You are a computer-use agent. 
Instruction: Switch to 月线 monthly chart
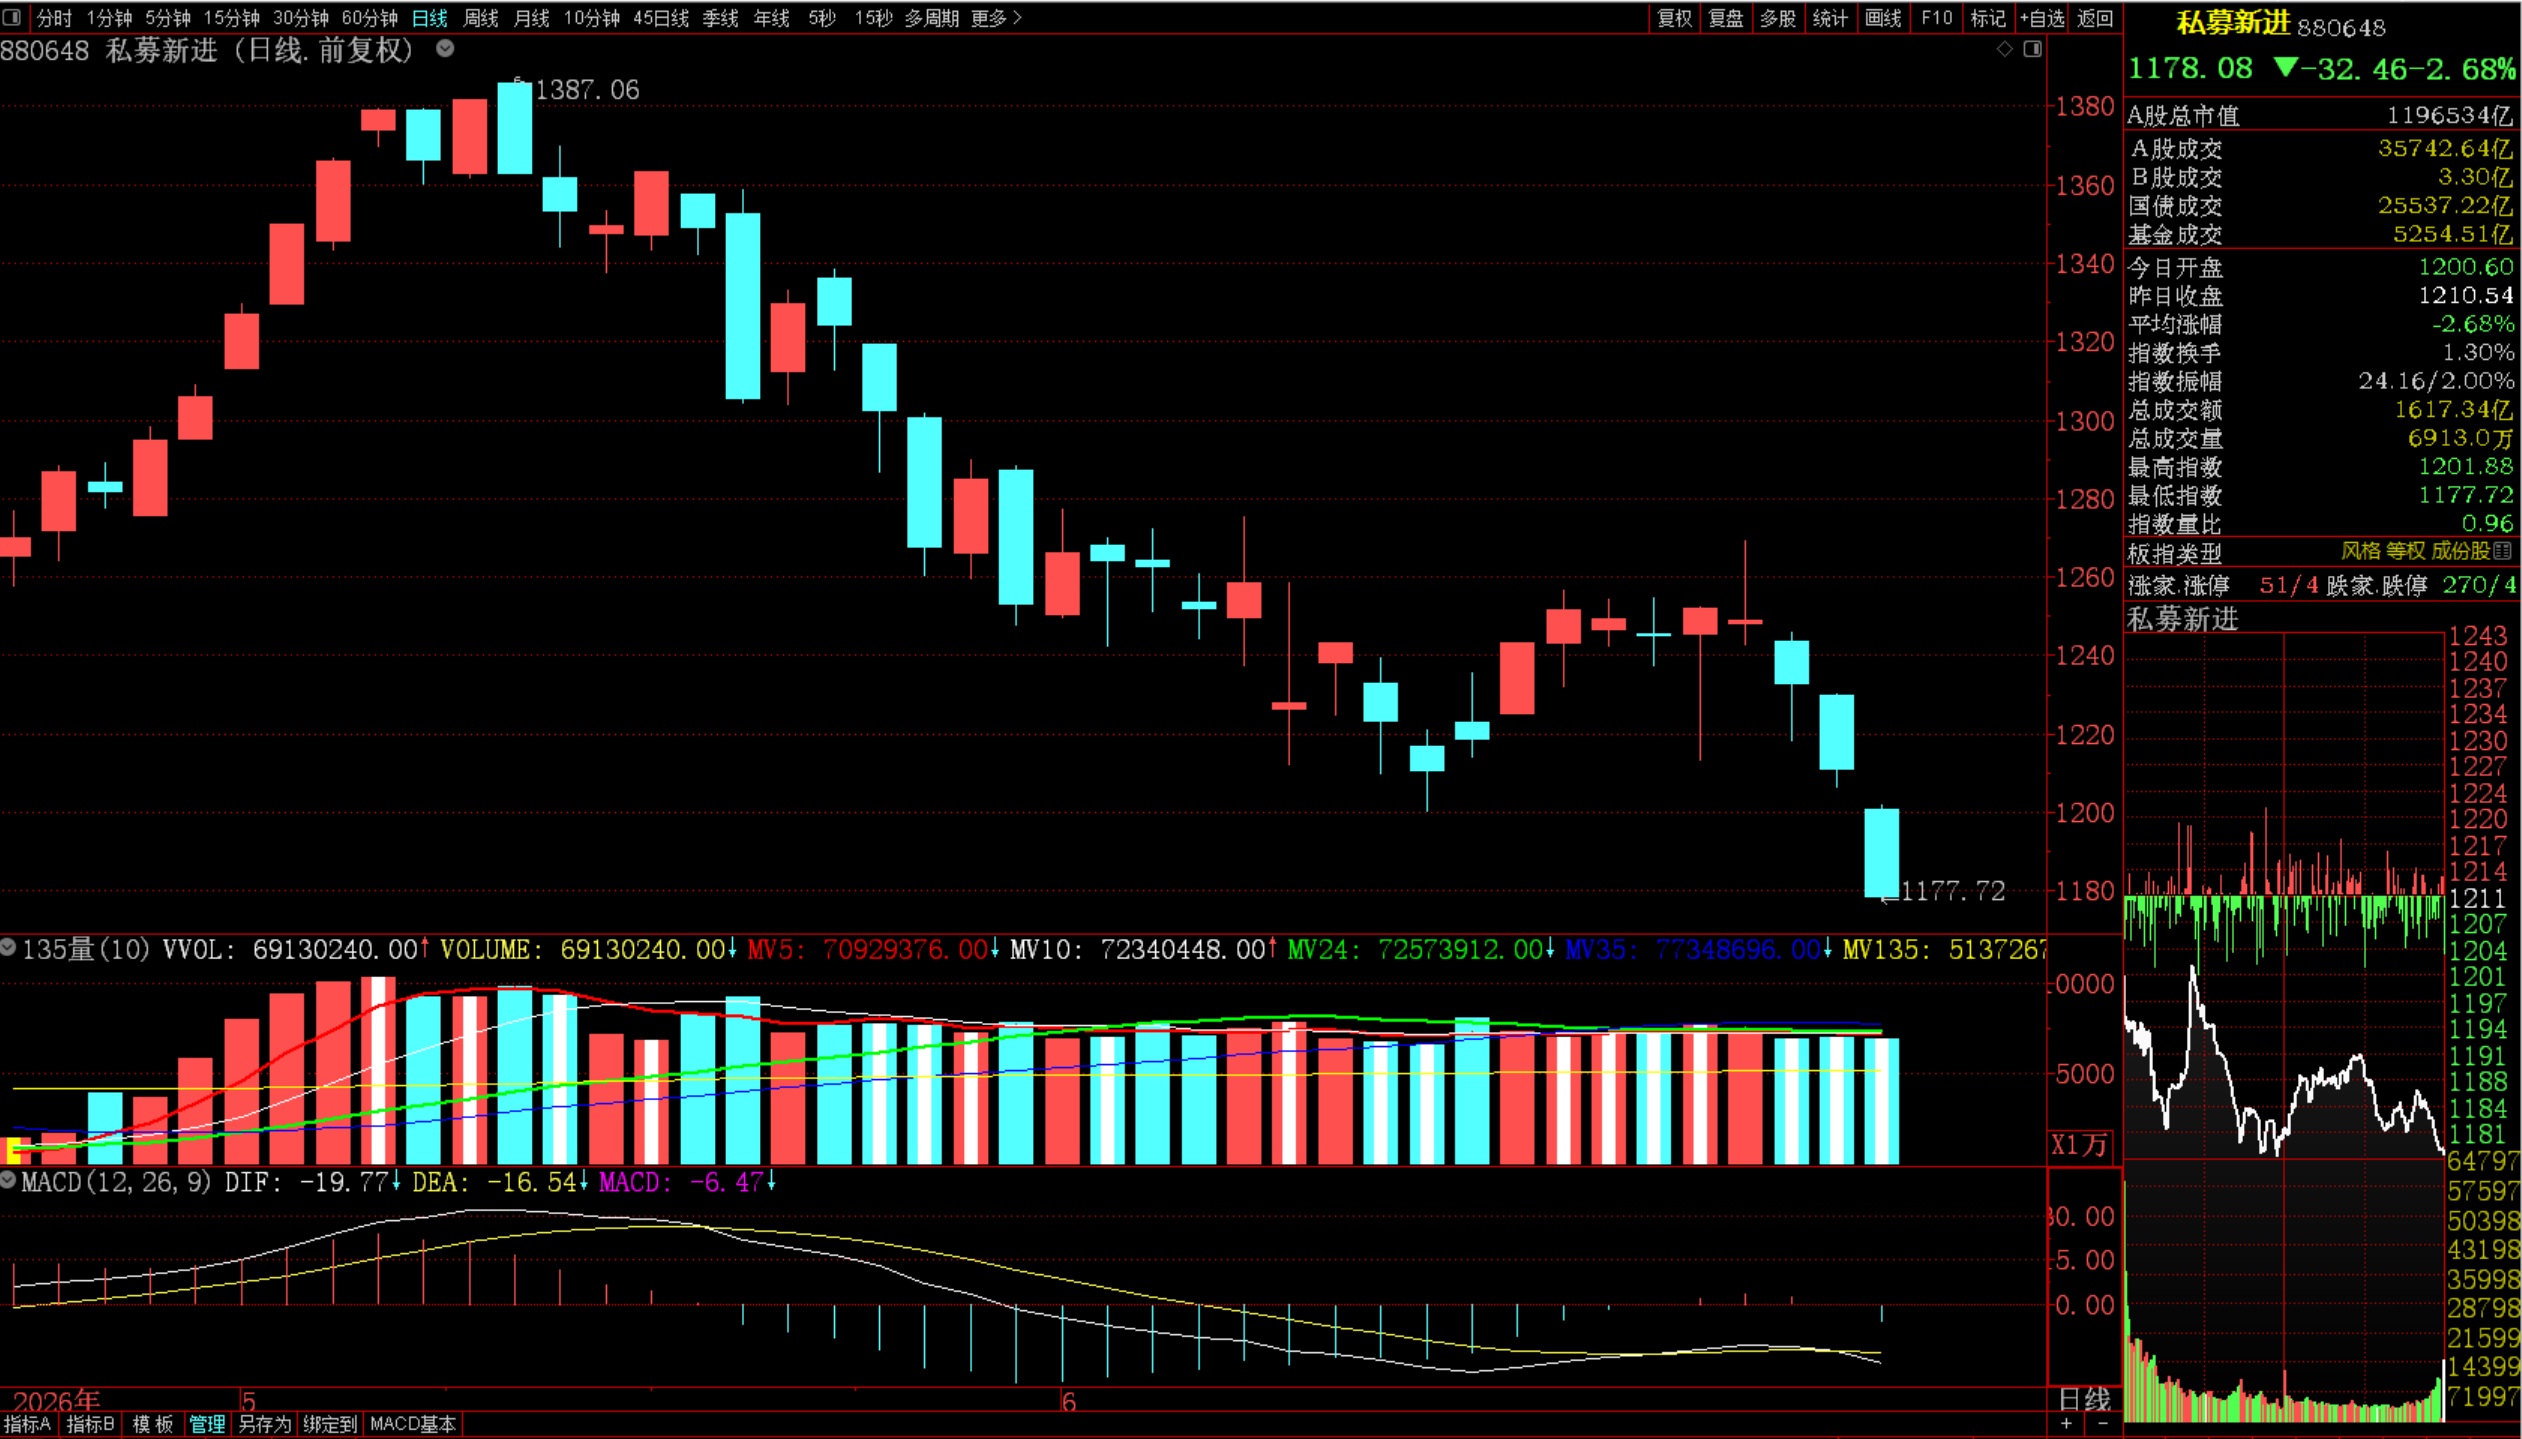coord(531,18)
